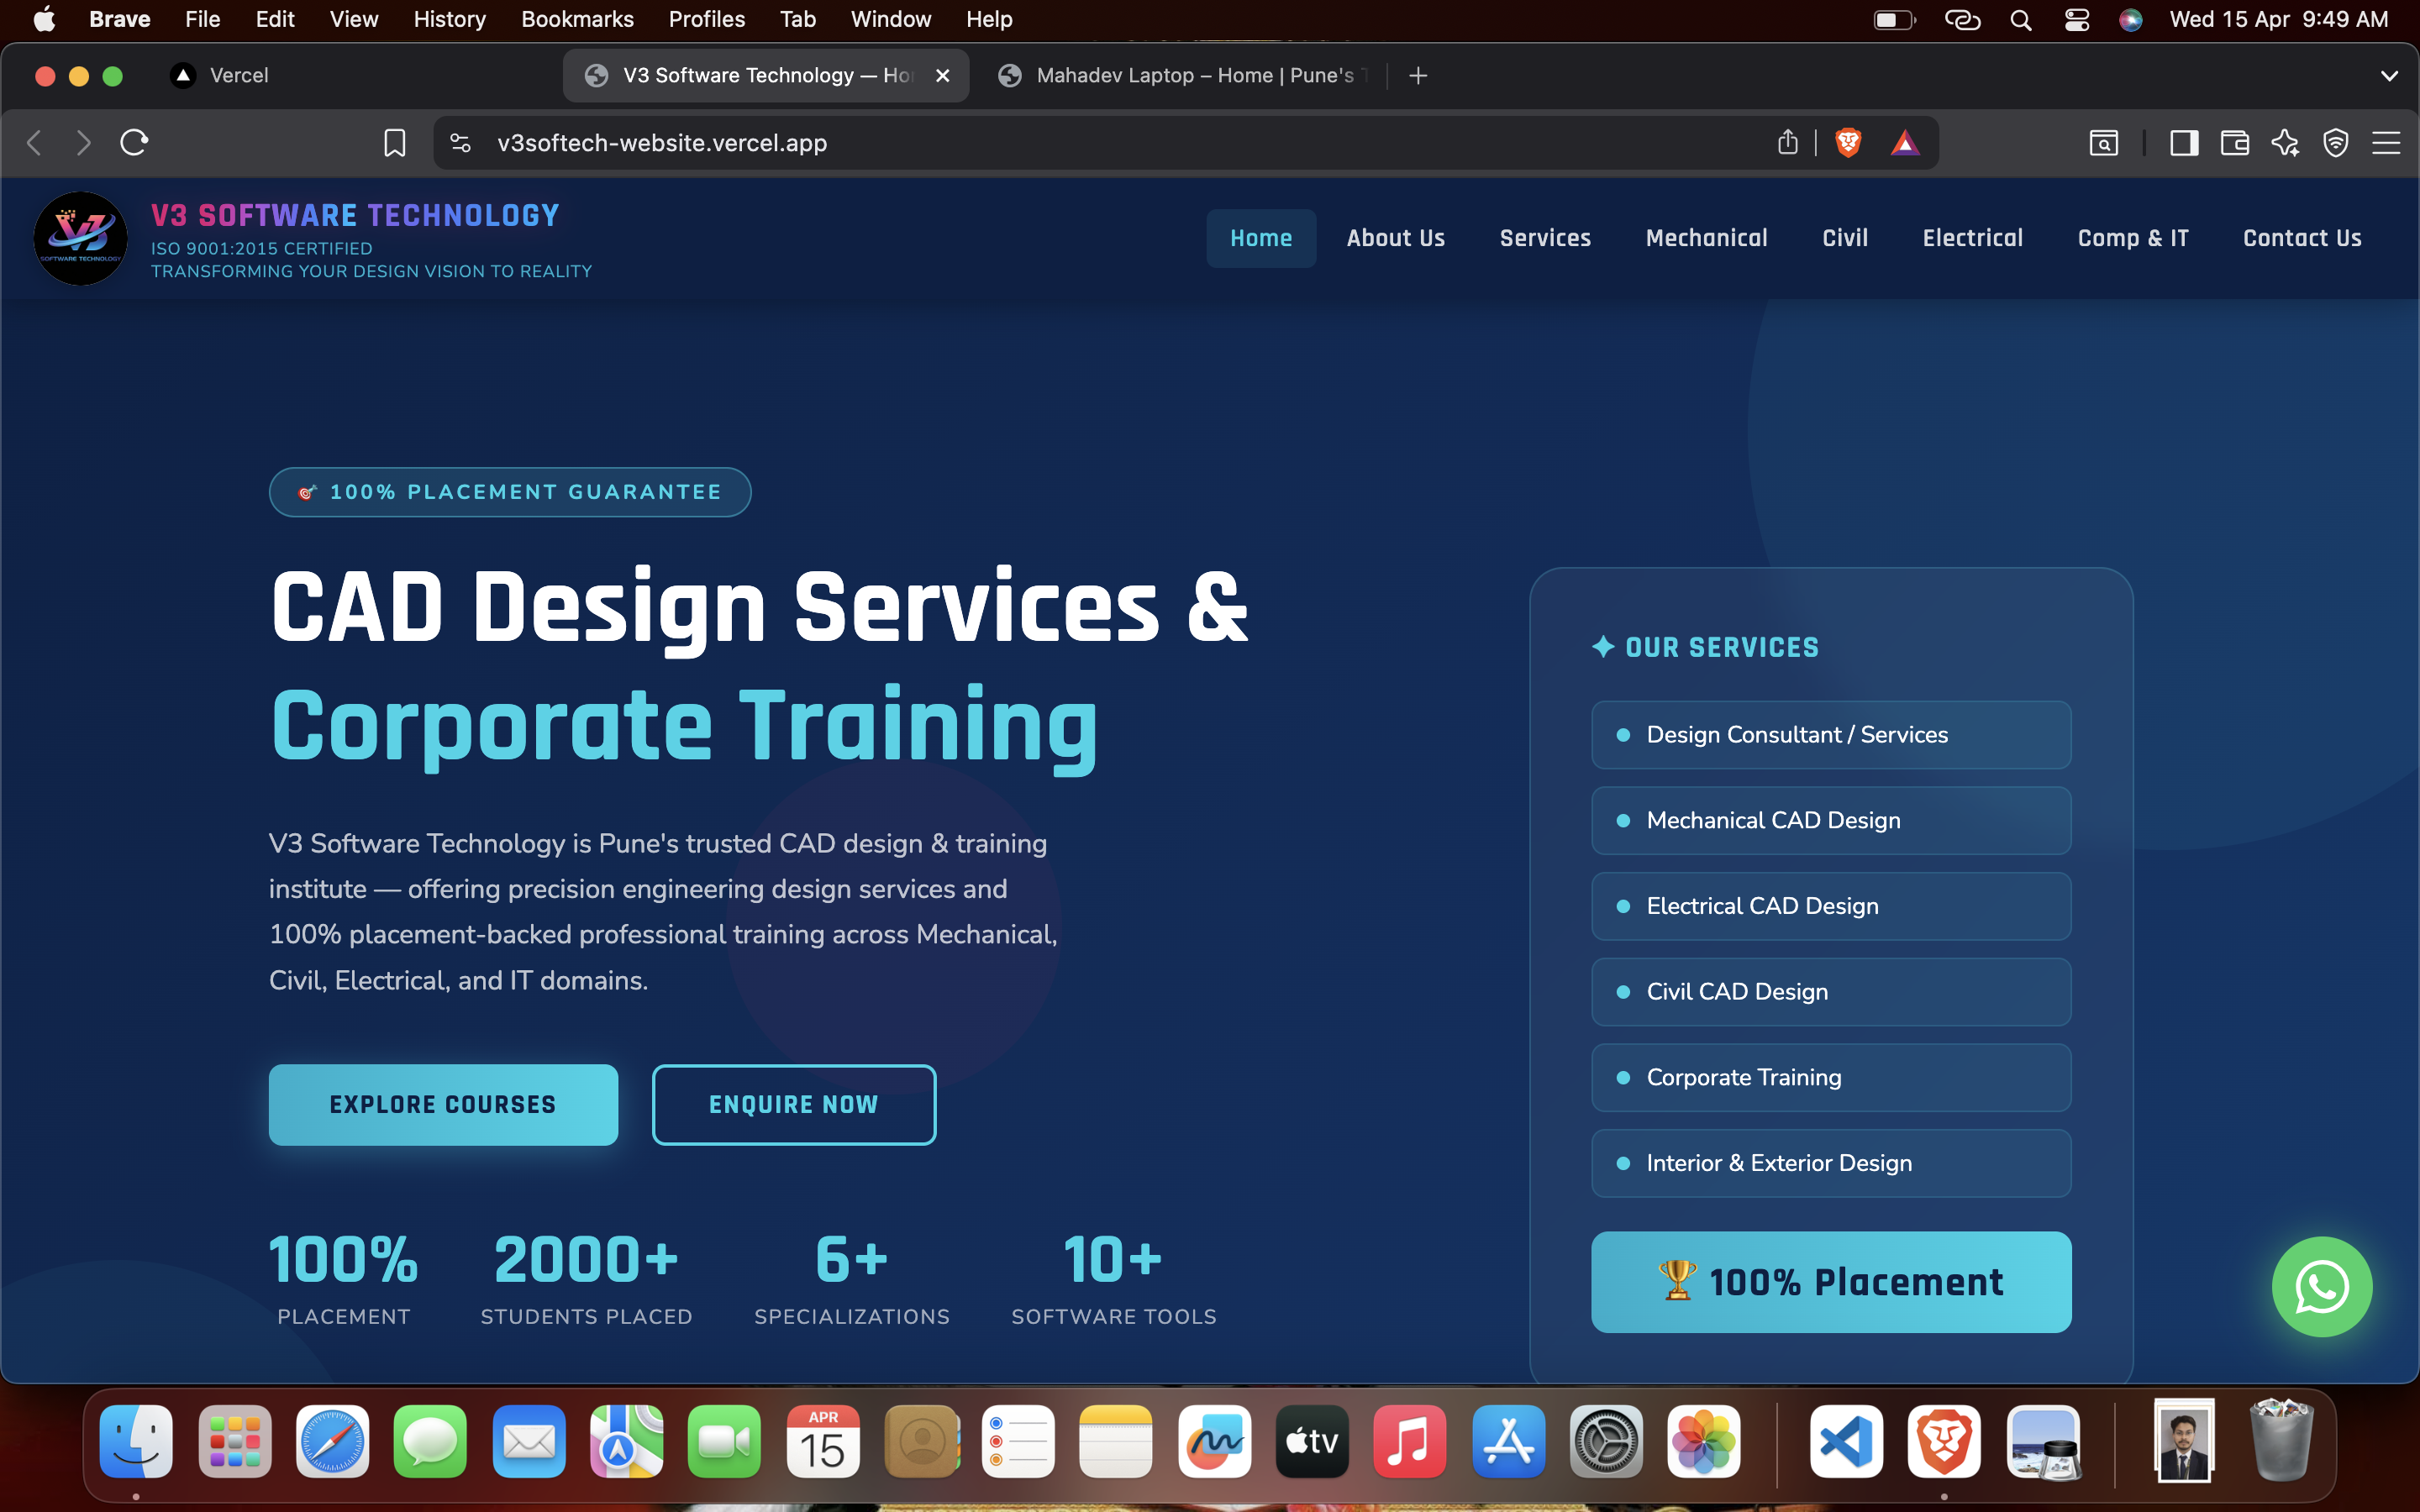Open Mechanical nav link

pos(1706,238)
